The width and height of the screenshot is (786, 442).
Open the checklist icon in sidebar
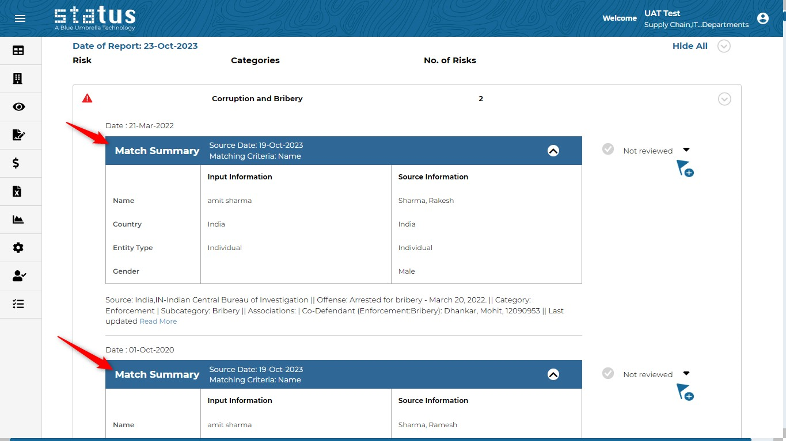[x=18, y=303]
